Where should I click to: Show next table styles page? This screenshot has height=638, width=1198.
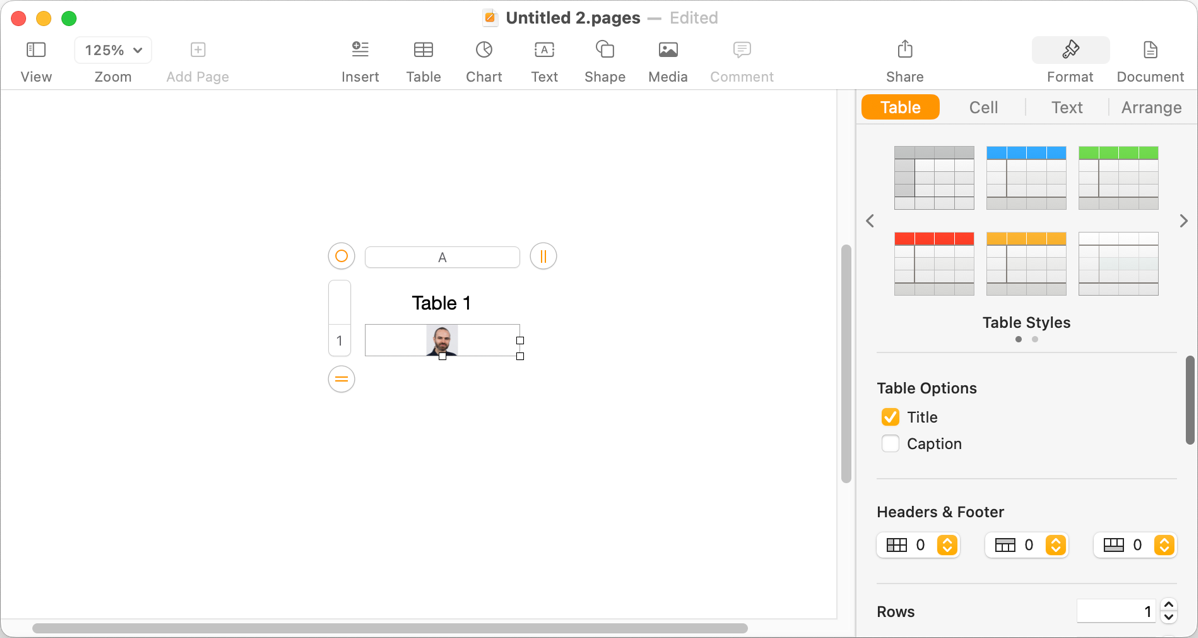coord(1184,221)
